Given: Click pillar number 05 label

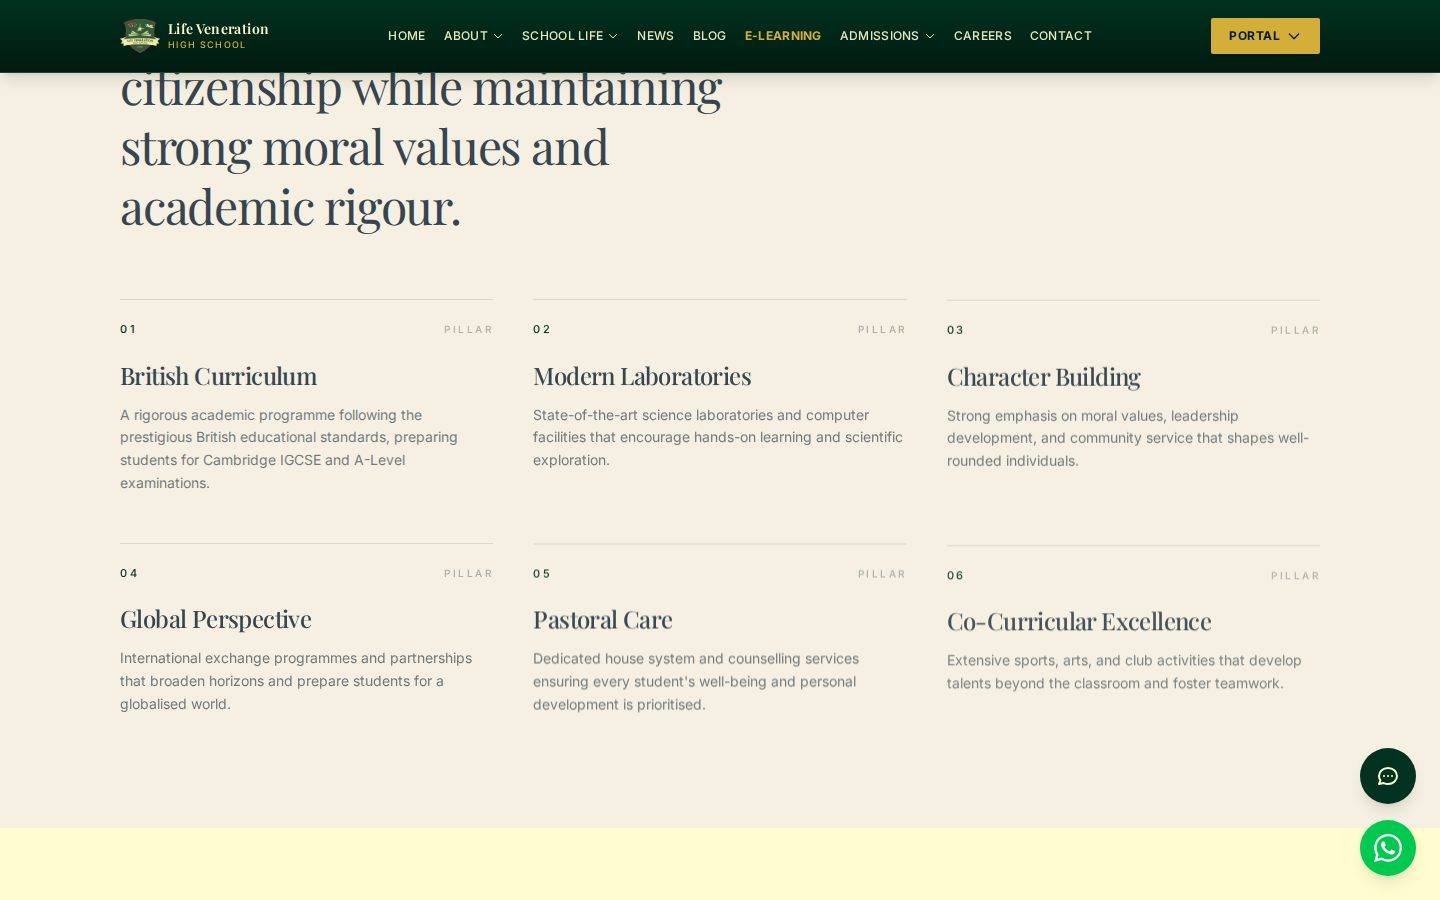Looking at the screenshot, I should [x=542, y=574].
